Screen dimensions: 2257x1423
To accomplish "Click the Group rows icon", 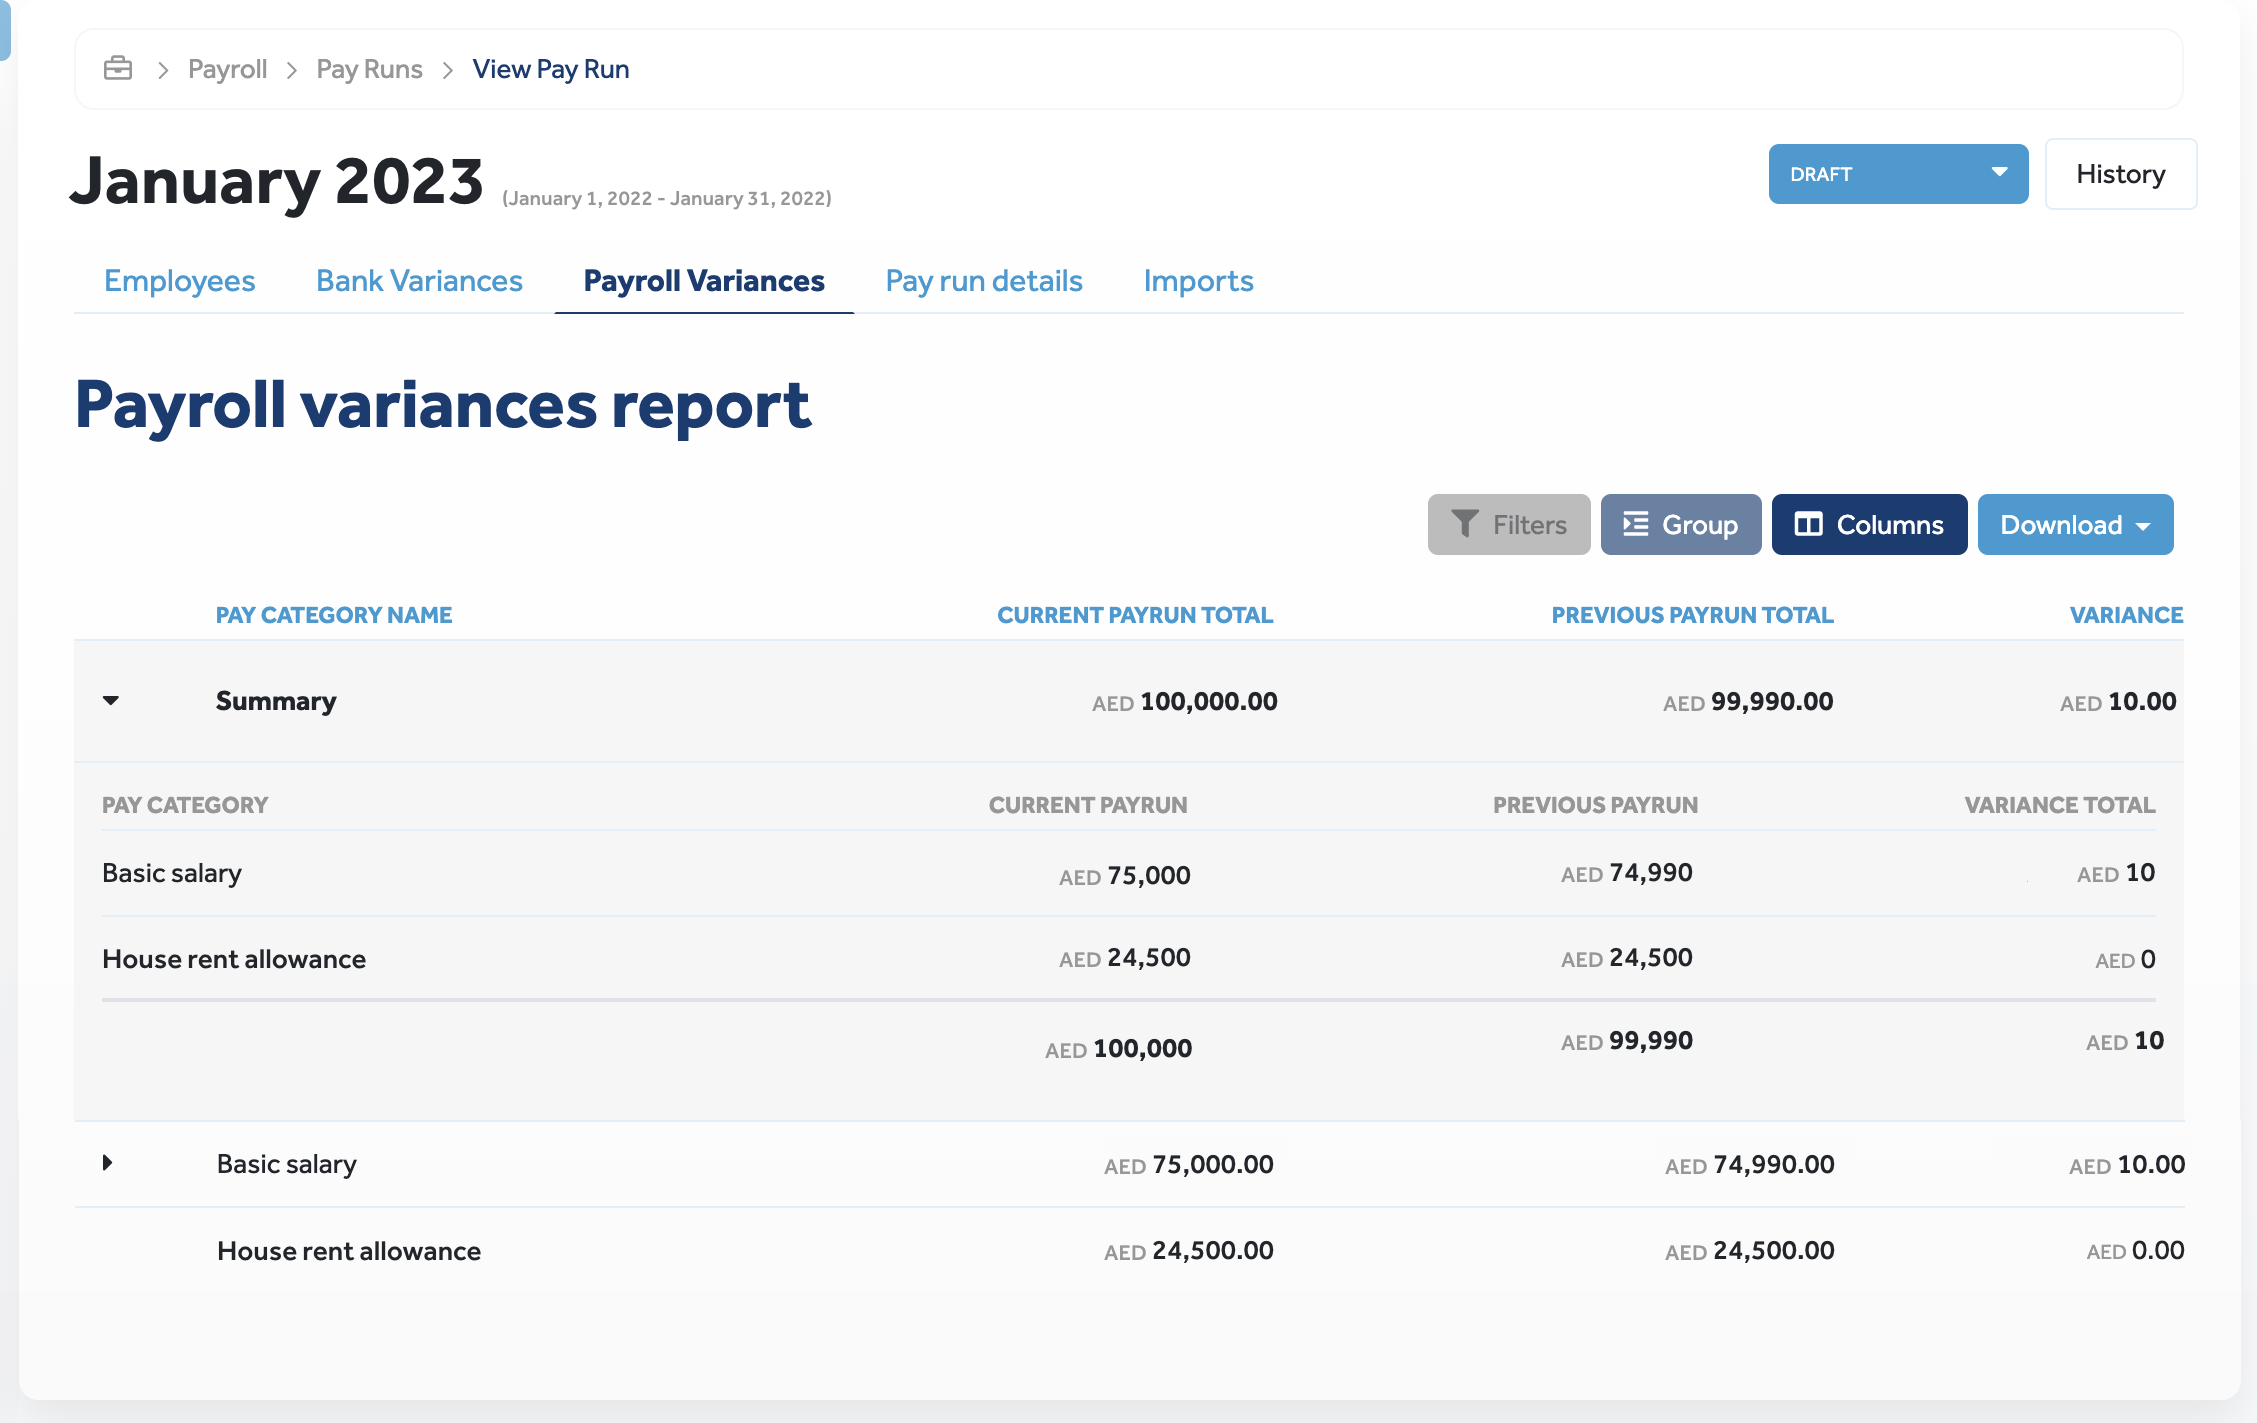I will [x=1635, y=524].
